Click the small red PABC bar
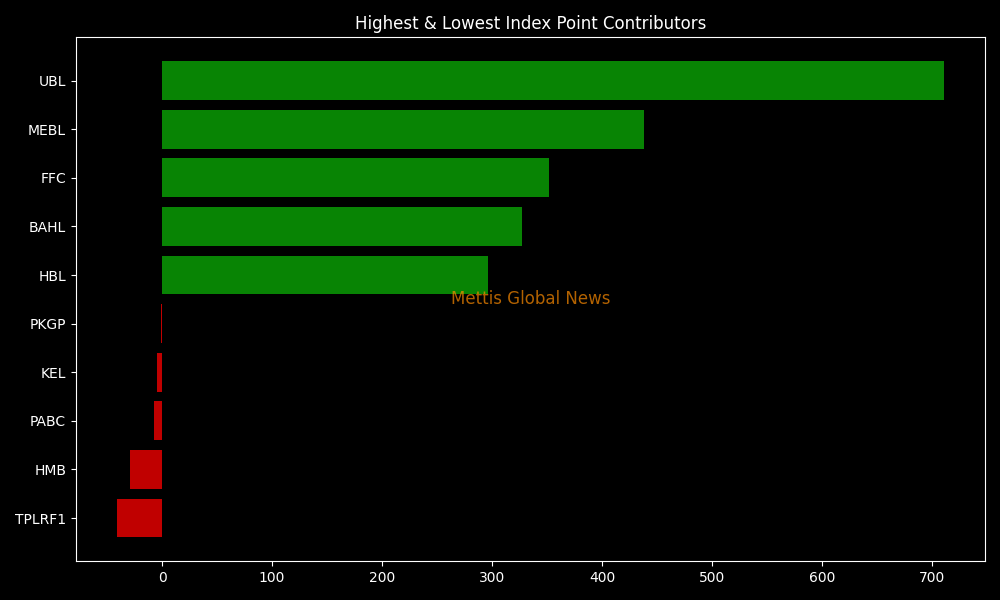The width and height of the screenshot is (1000, 600). (158, 421)
